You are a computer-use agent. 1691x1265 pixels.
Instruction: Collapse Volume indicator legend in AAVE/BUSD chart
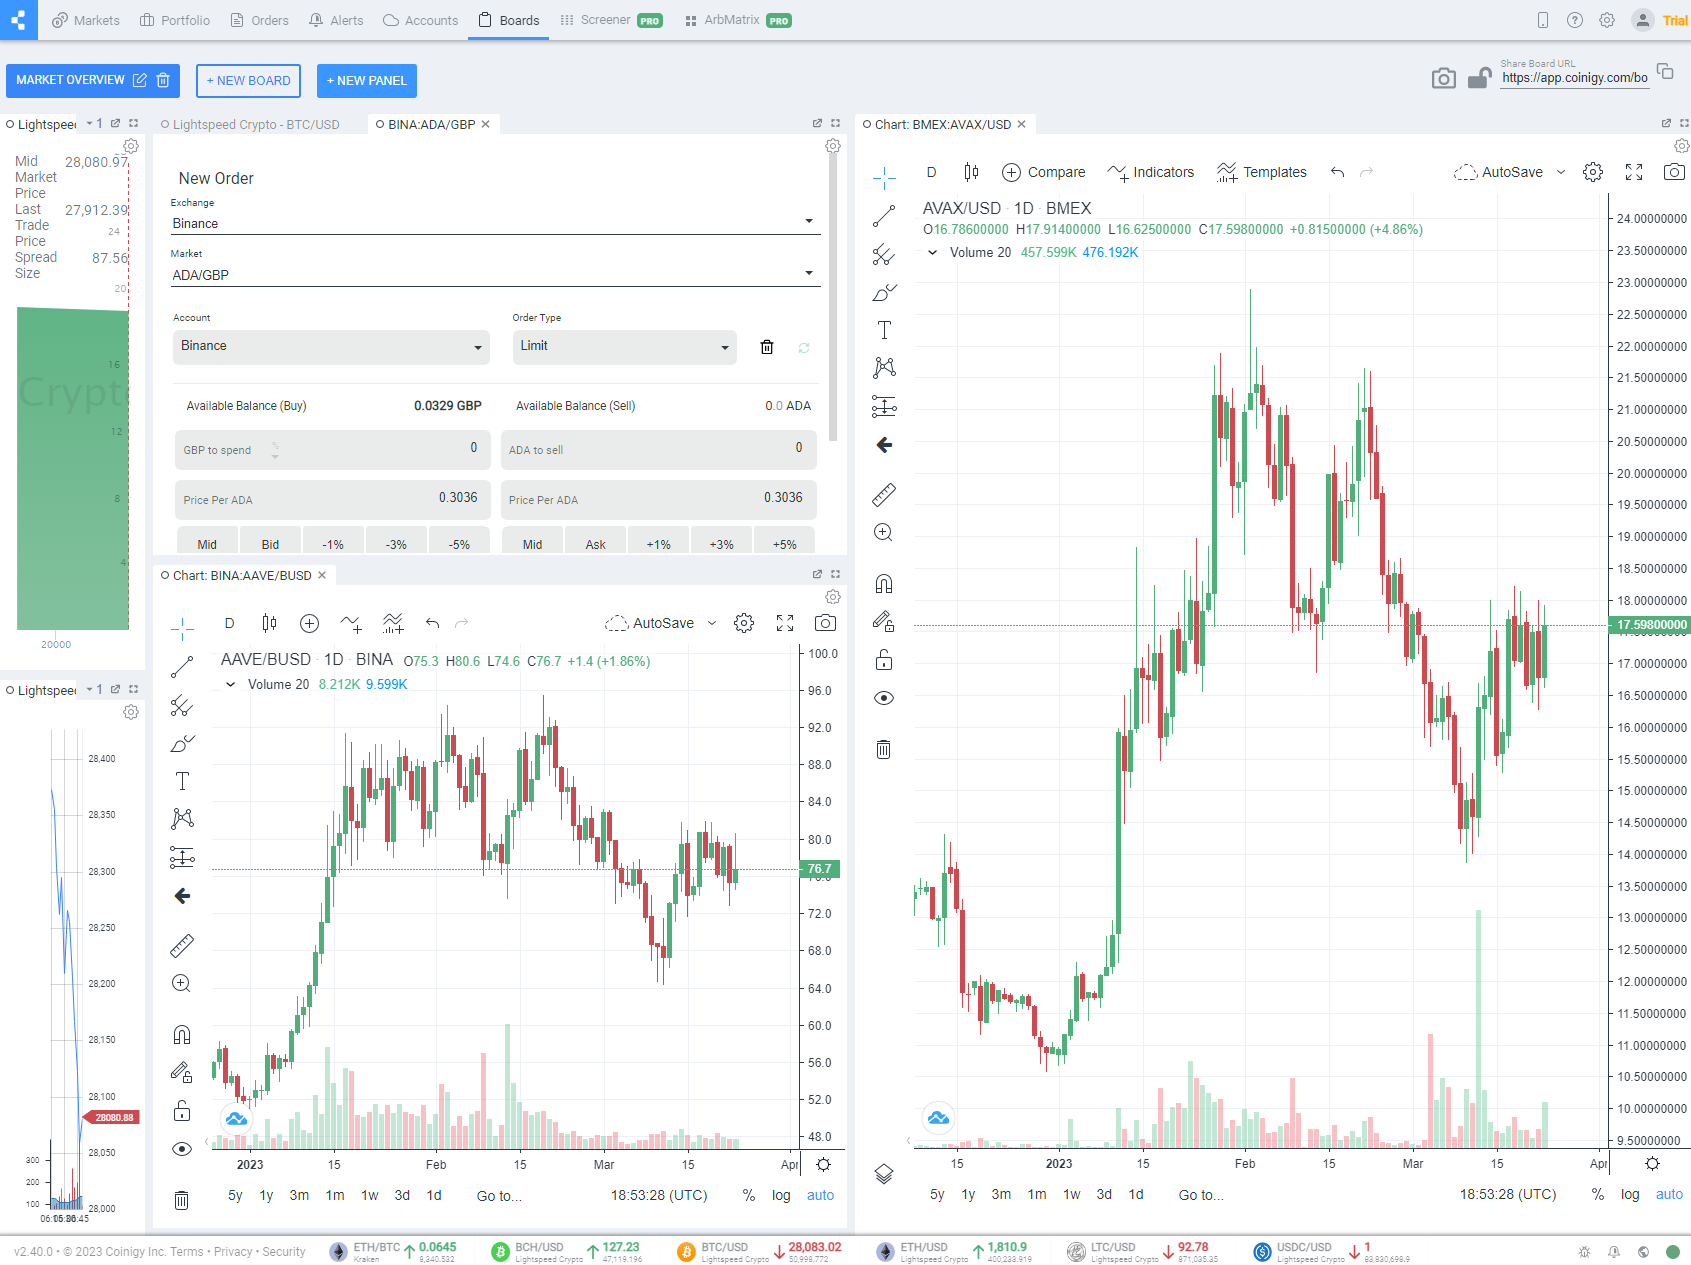coord(230,685)
